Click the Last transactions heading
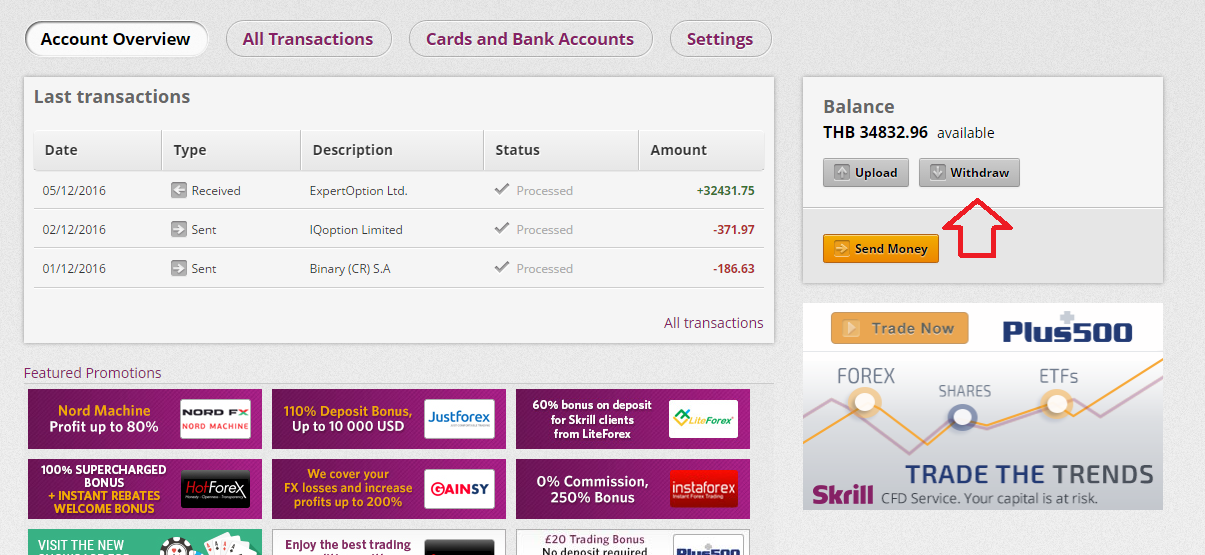Image resolution: width=1205 pixels, height=555 pixels. 112,97
